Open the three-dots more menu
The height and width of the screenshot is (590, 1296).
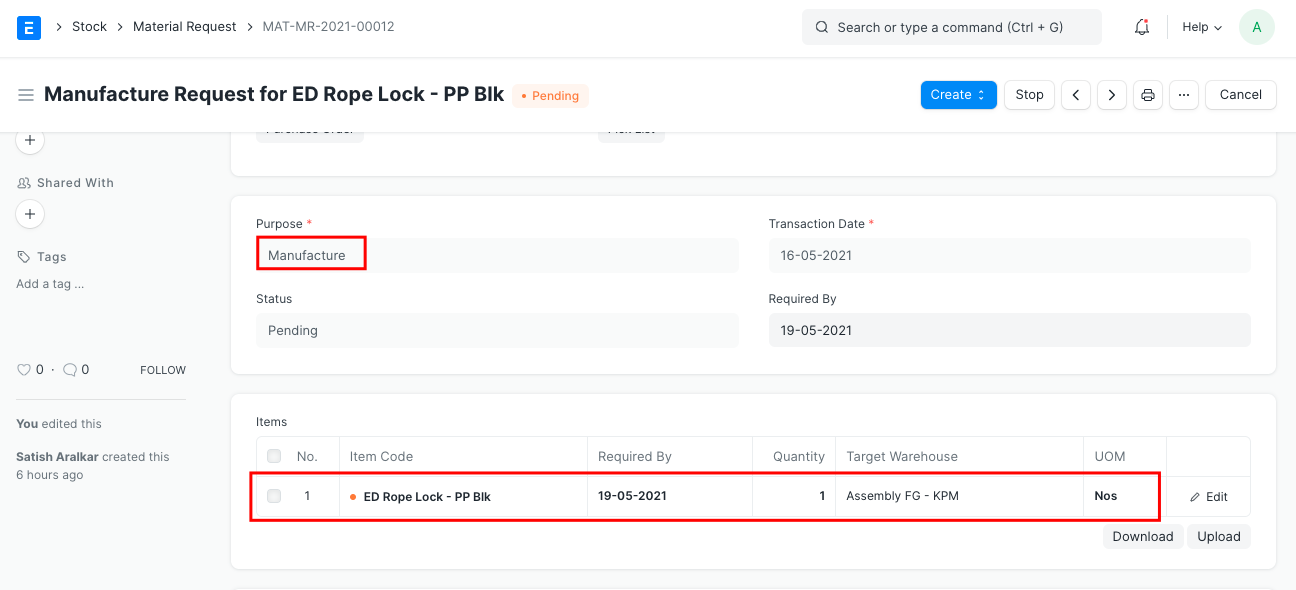[1184, 95]
